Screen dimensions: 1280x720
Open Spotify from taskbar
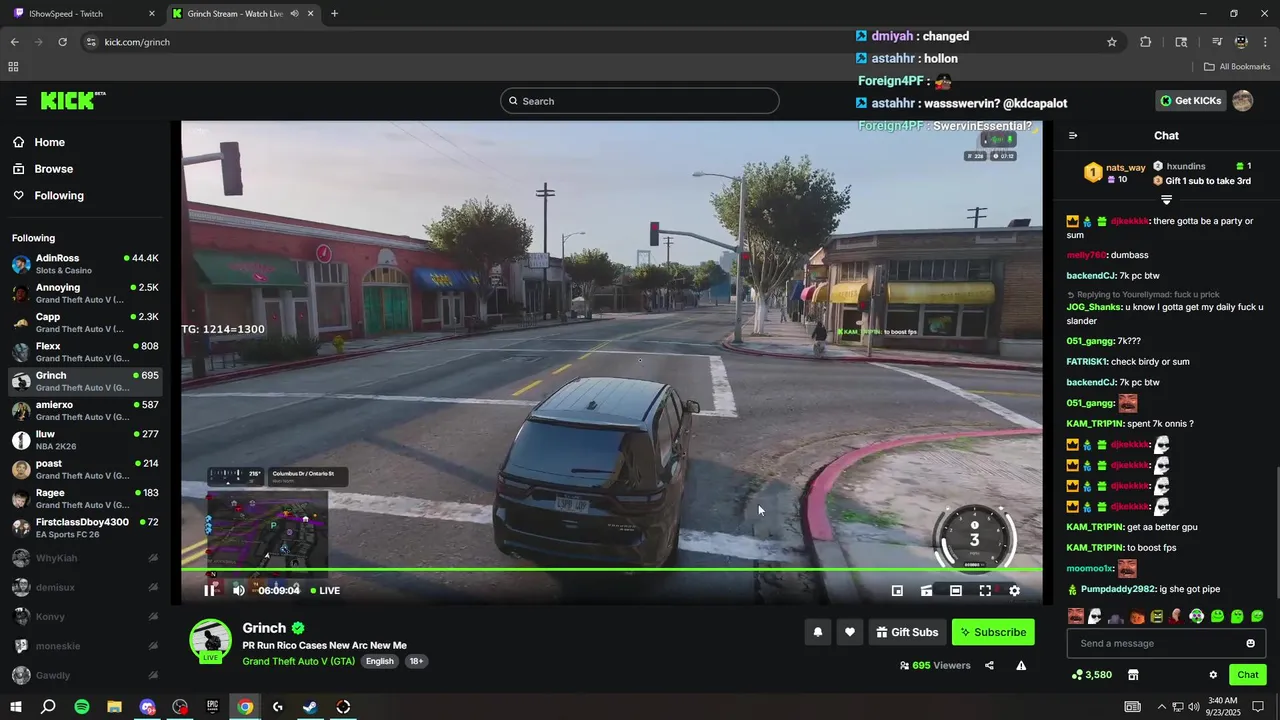click(82, 707)
